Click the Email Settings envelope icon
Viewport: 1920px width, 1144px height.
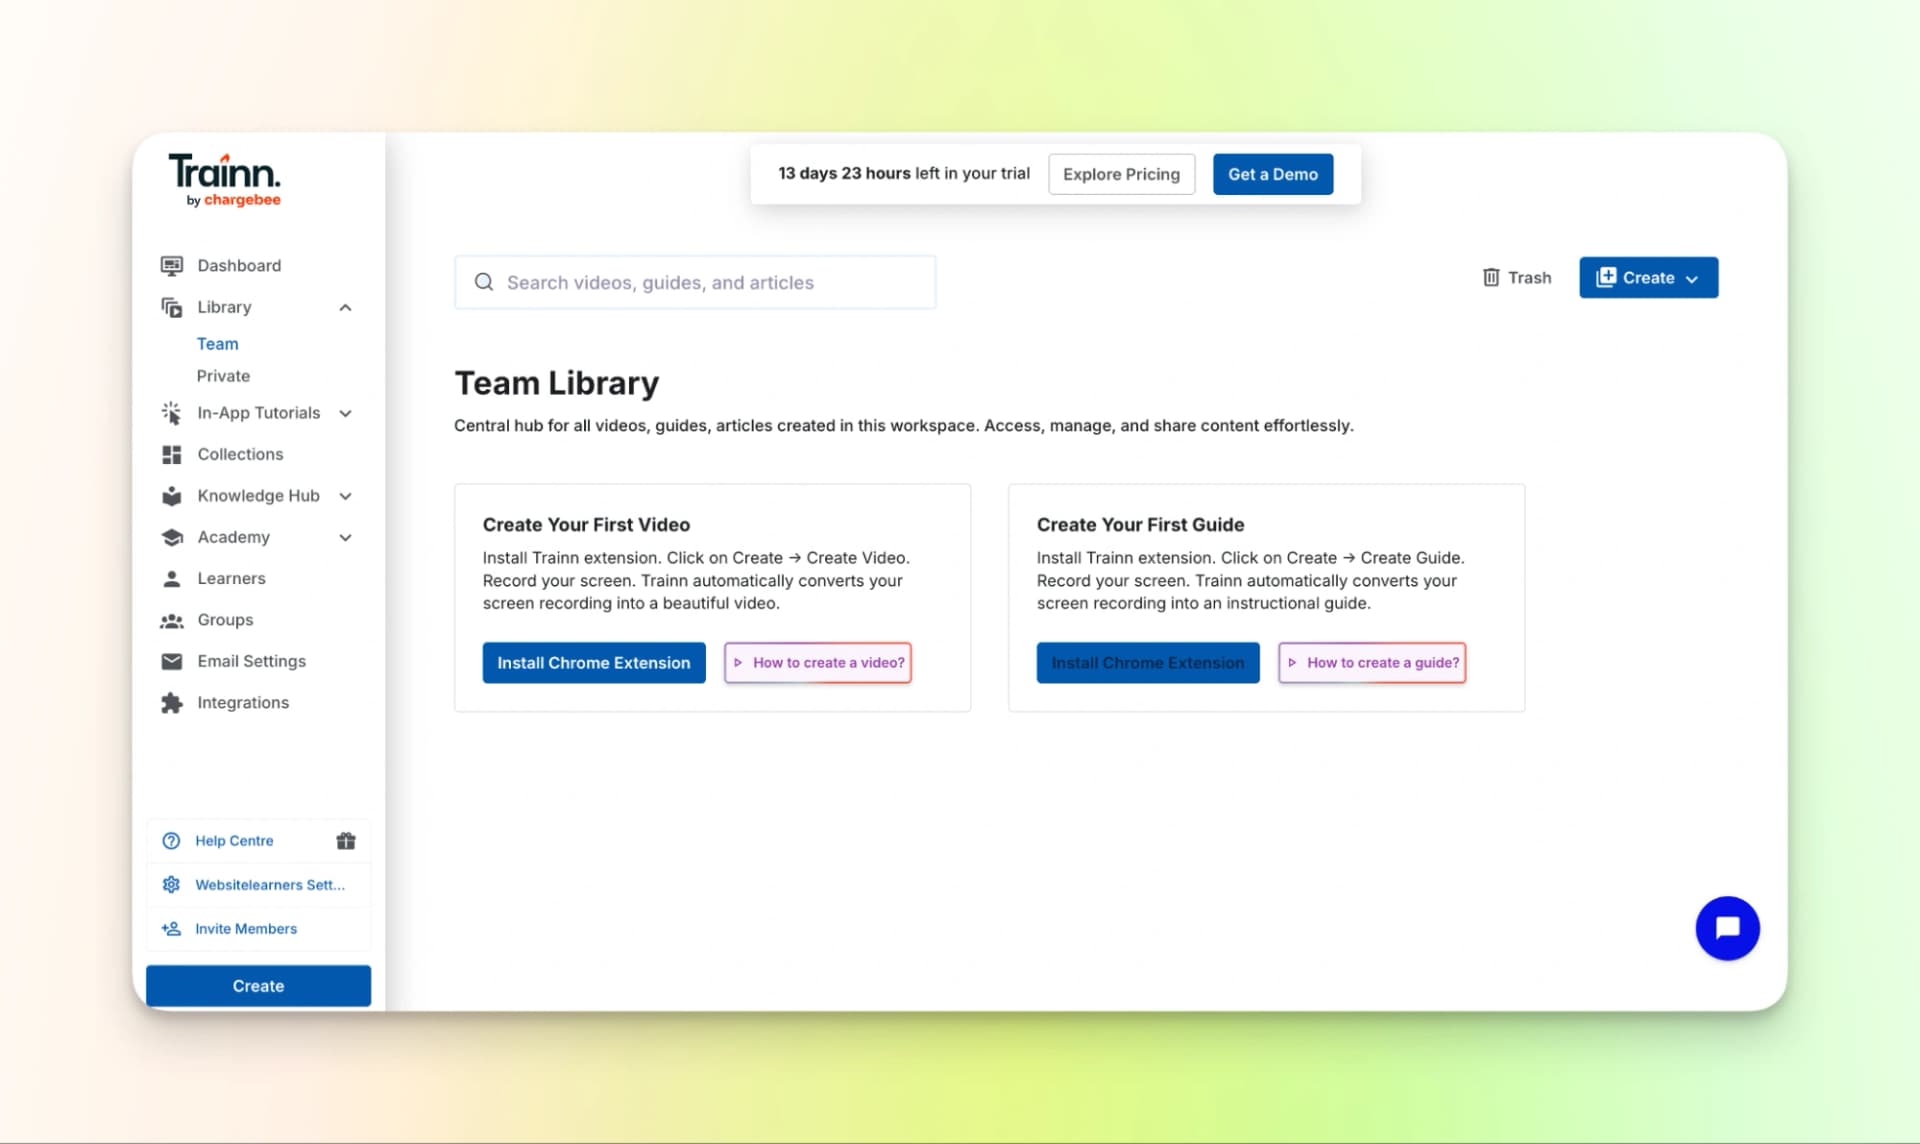point(172,661)
